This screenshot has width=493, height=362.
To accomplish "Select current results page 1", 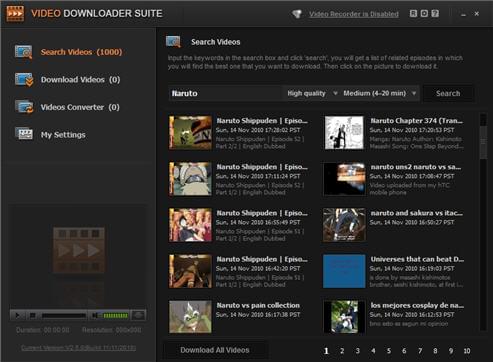I will [326, 351].
